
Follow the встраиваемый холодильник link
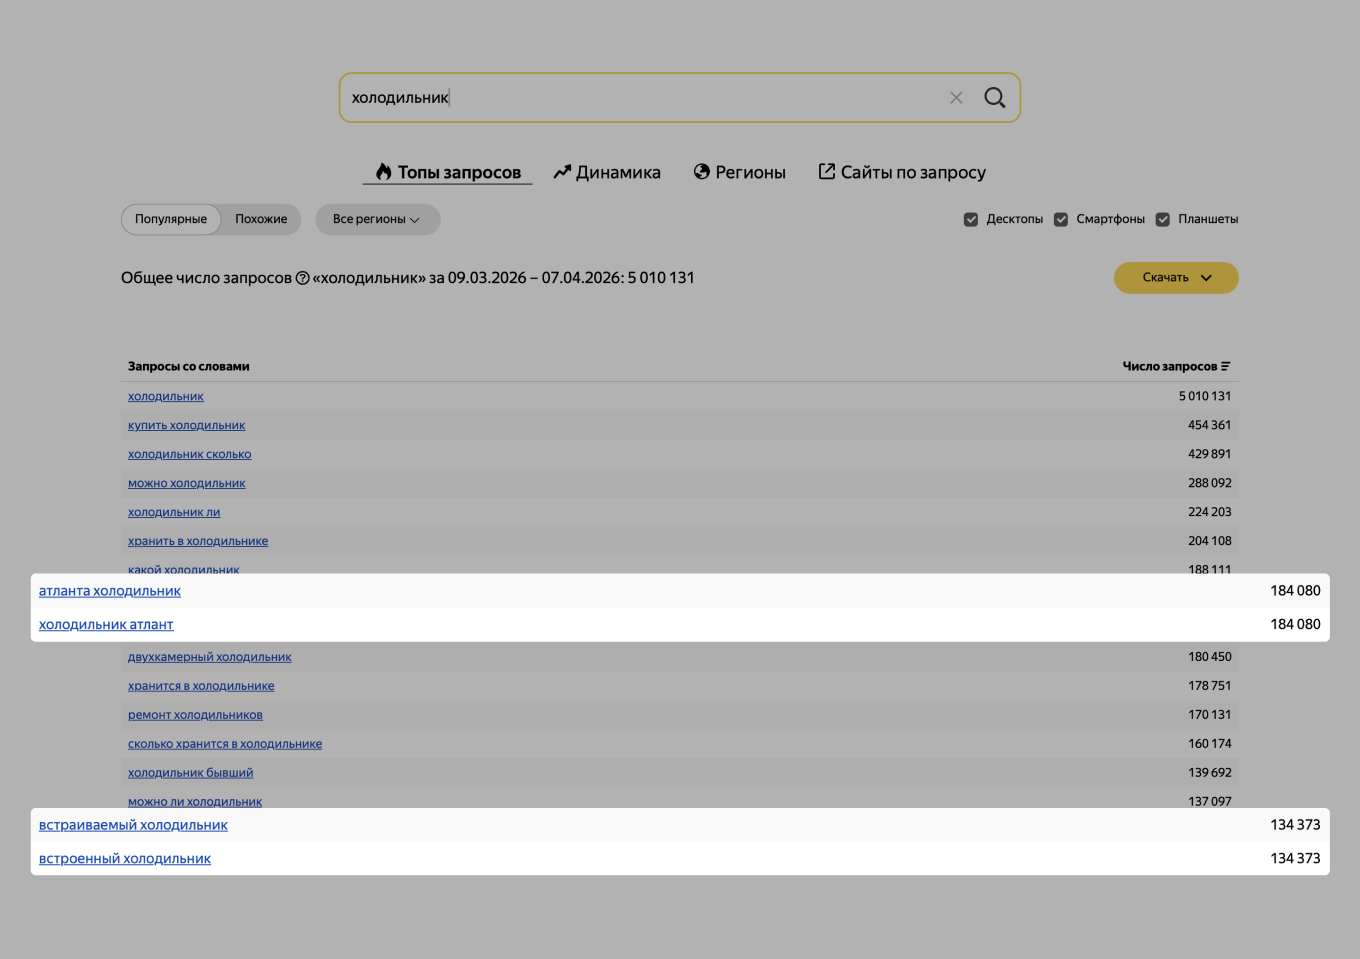[x=133, y=826]
